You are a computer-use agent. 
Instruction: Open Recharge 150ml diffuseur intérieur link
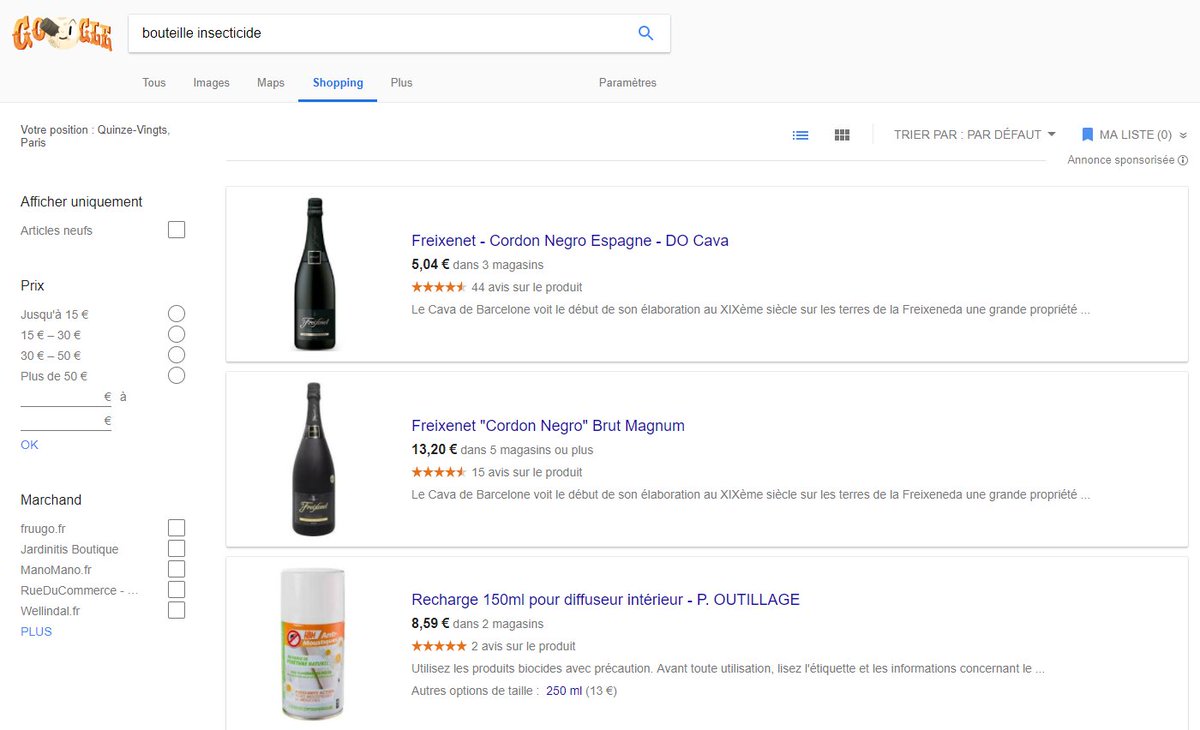pyautogui.click(x=605, y=600)
